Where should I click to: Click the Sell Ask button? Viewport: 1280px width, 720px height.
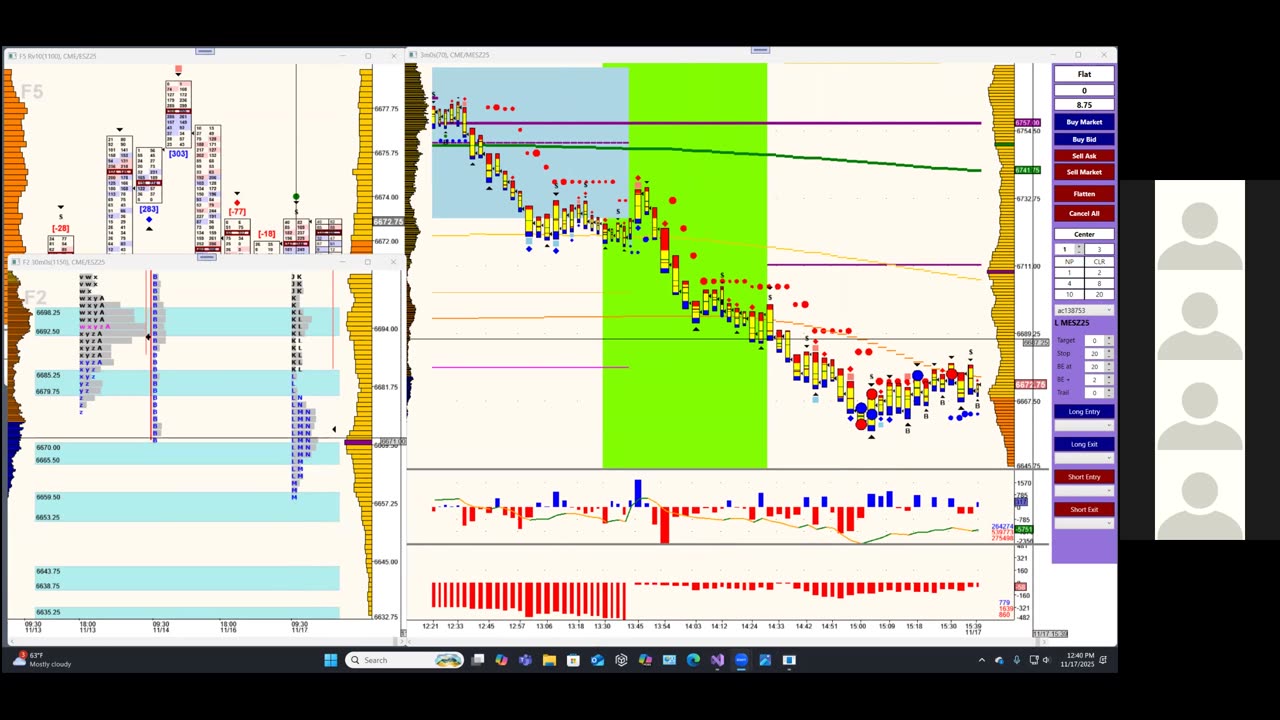pyautogui.click(x=1084, y=156)
